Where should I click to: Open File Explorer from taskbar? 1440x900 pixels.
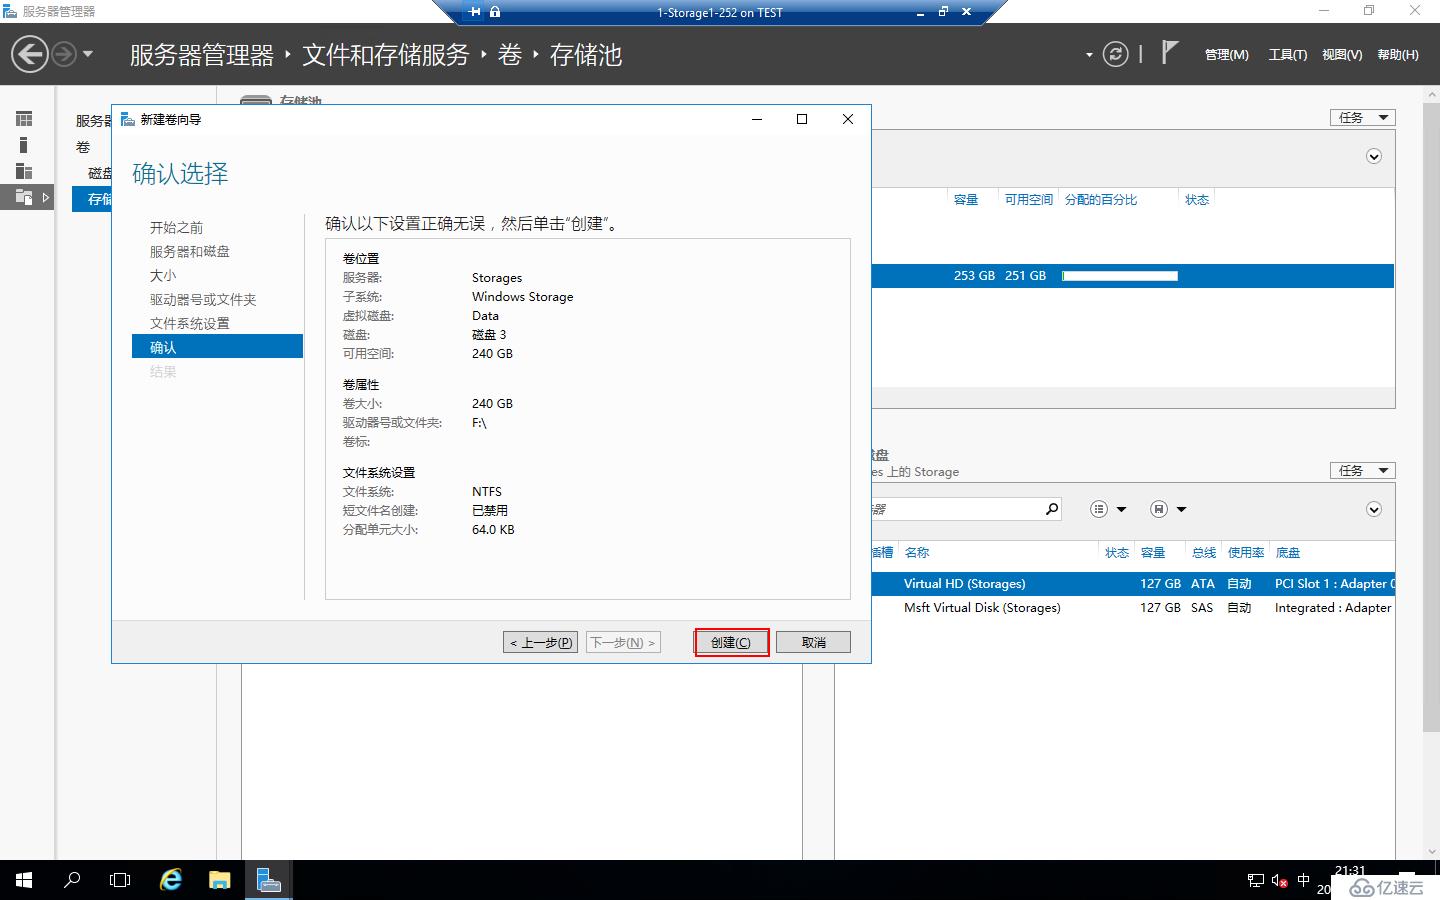(x=219, y=880)
